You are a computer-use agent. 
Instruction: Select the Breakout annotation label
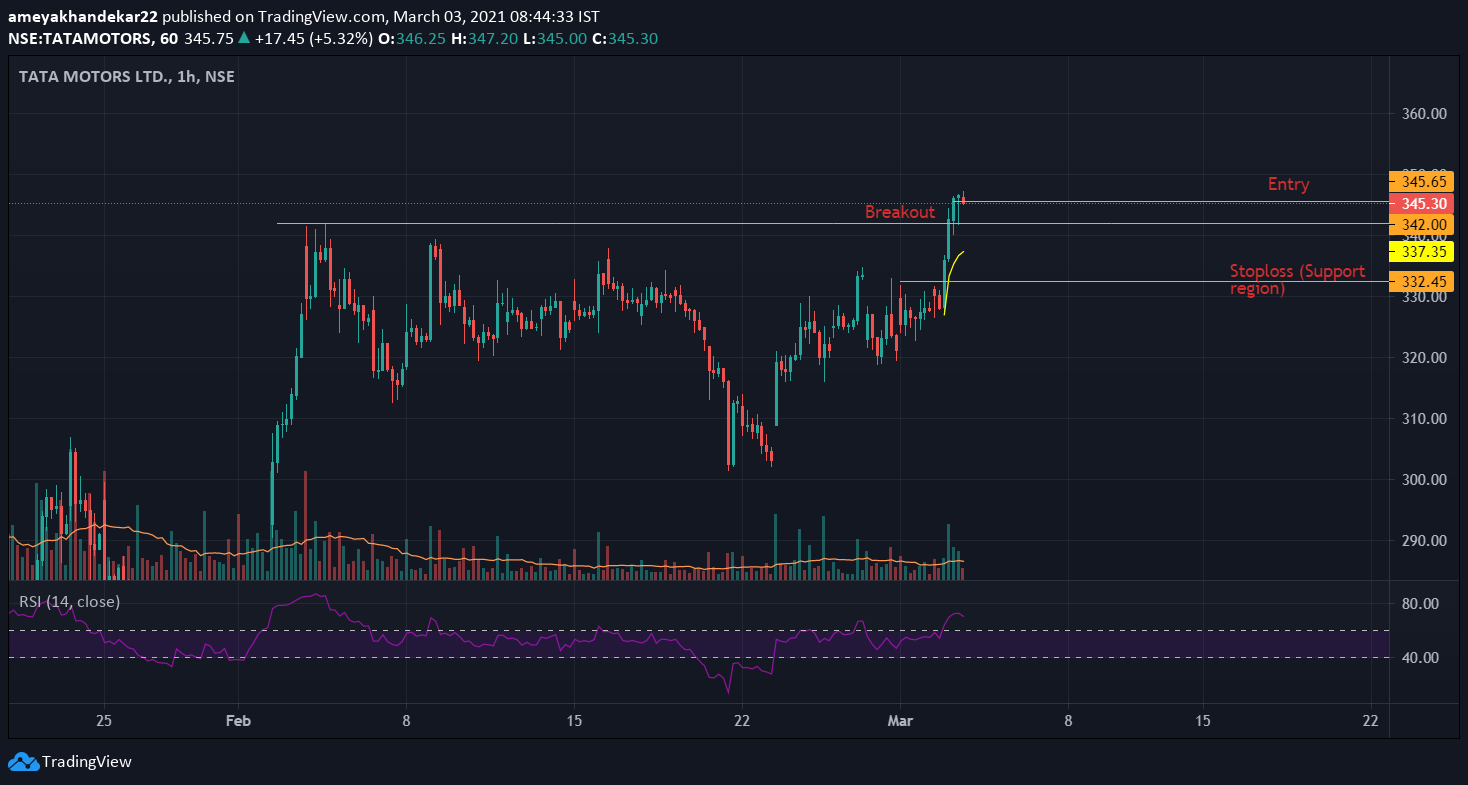point(900,212)
